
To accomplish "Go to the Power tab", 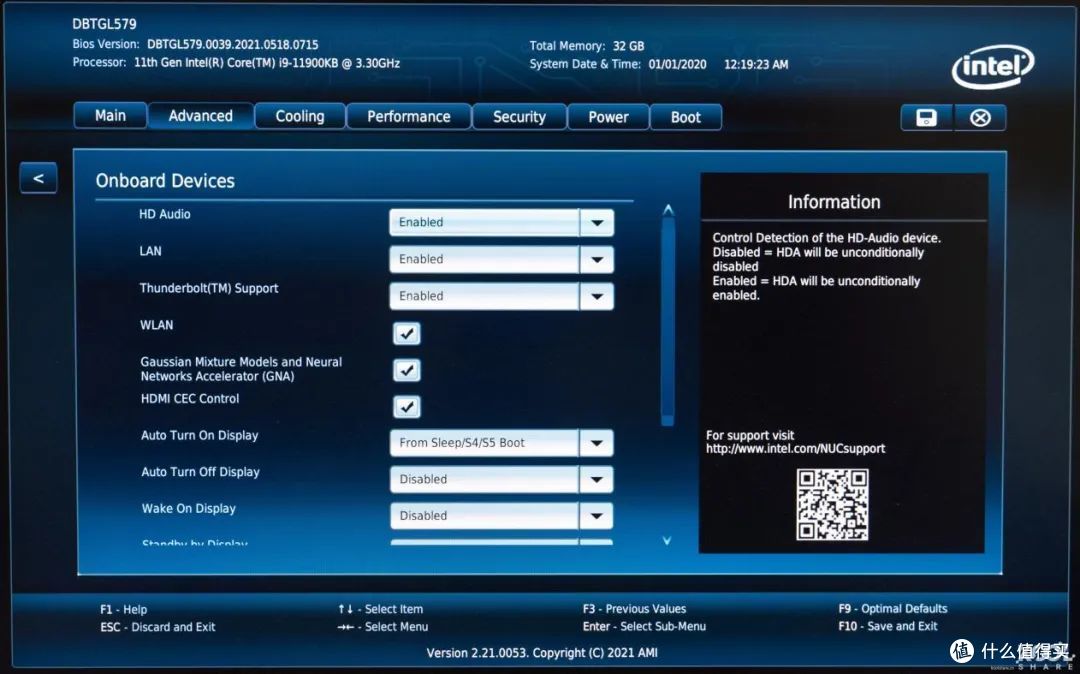I will click(x=608, y=117).
